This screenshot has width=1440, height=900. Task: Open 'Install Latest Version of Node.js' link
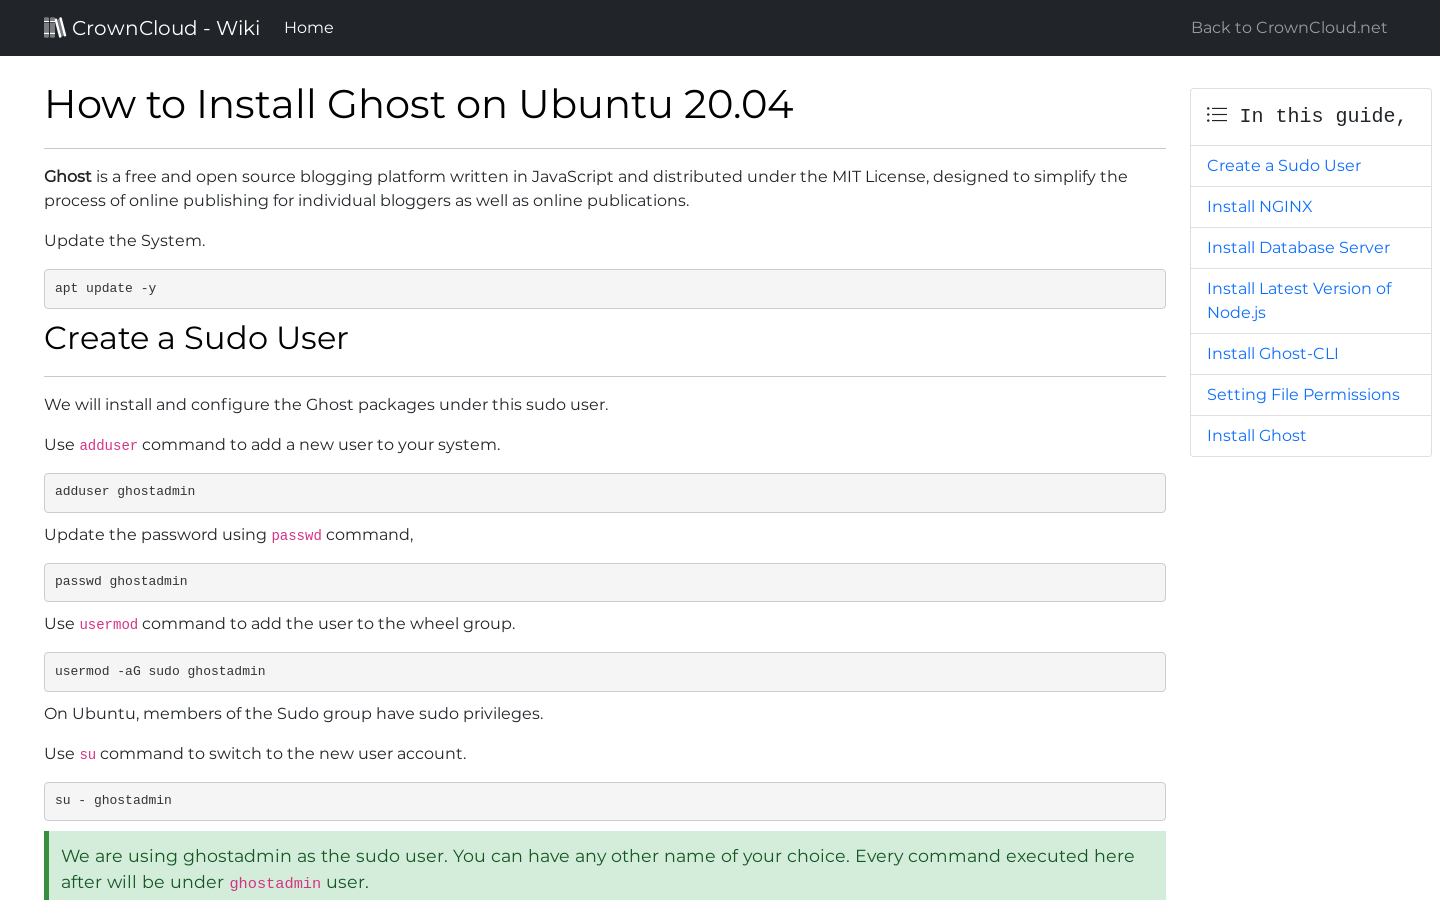pyautogui.click(x=1299, y=300)
